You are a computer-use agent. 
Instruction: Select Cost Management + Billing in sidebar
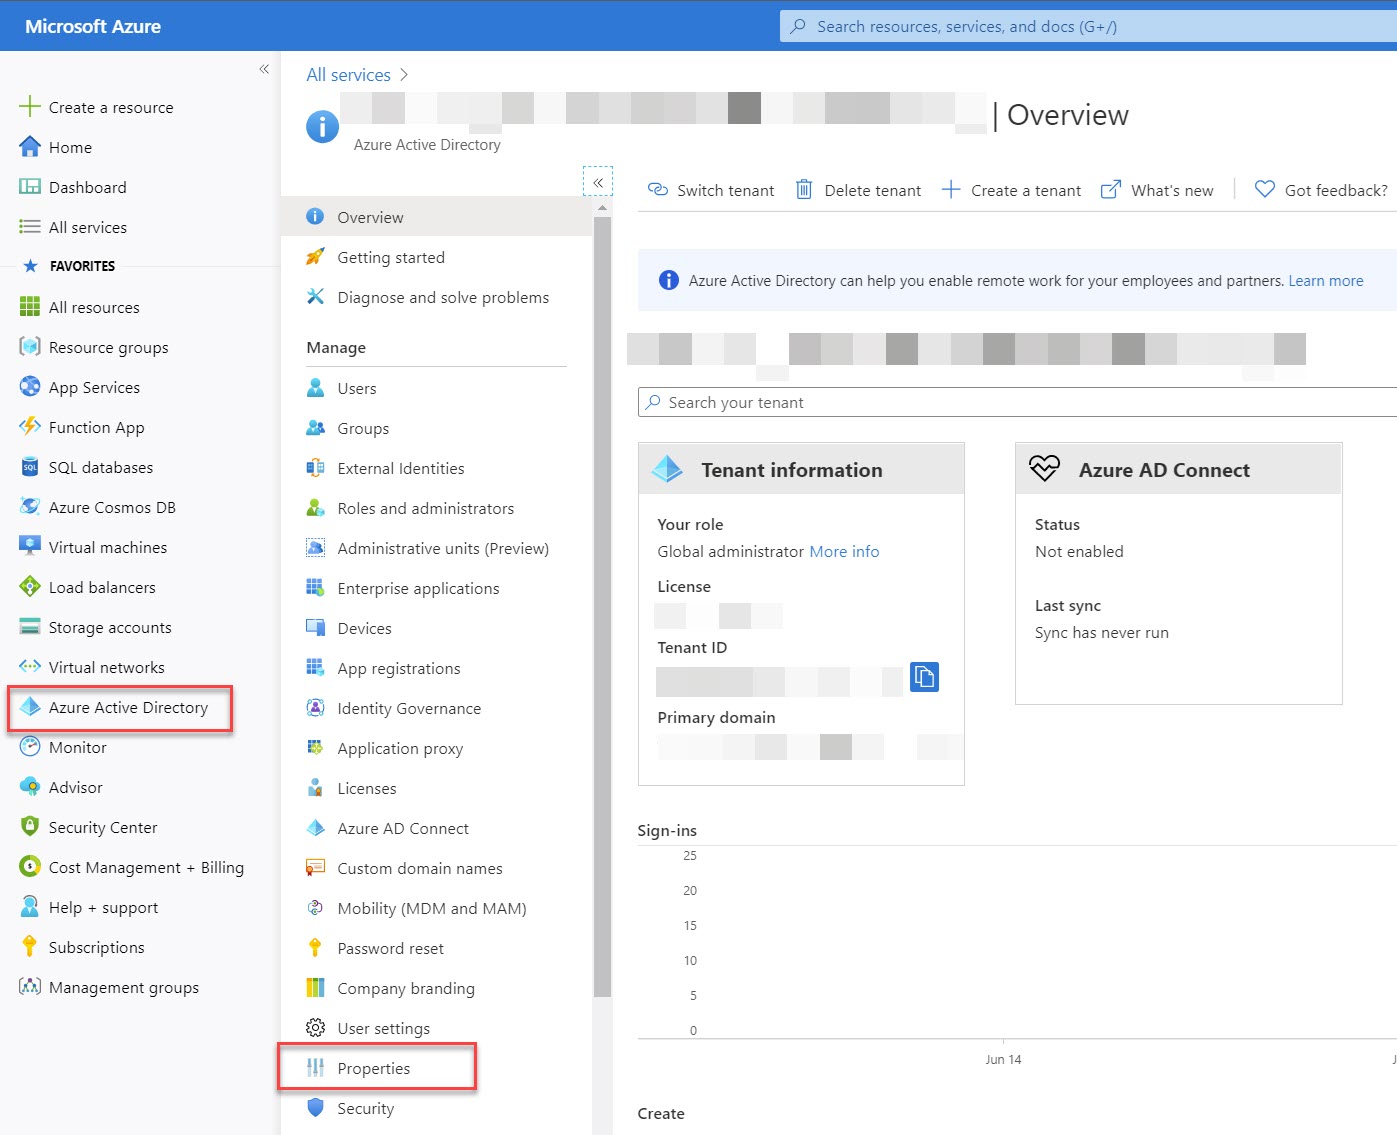146,867
